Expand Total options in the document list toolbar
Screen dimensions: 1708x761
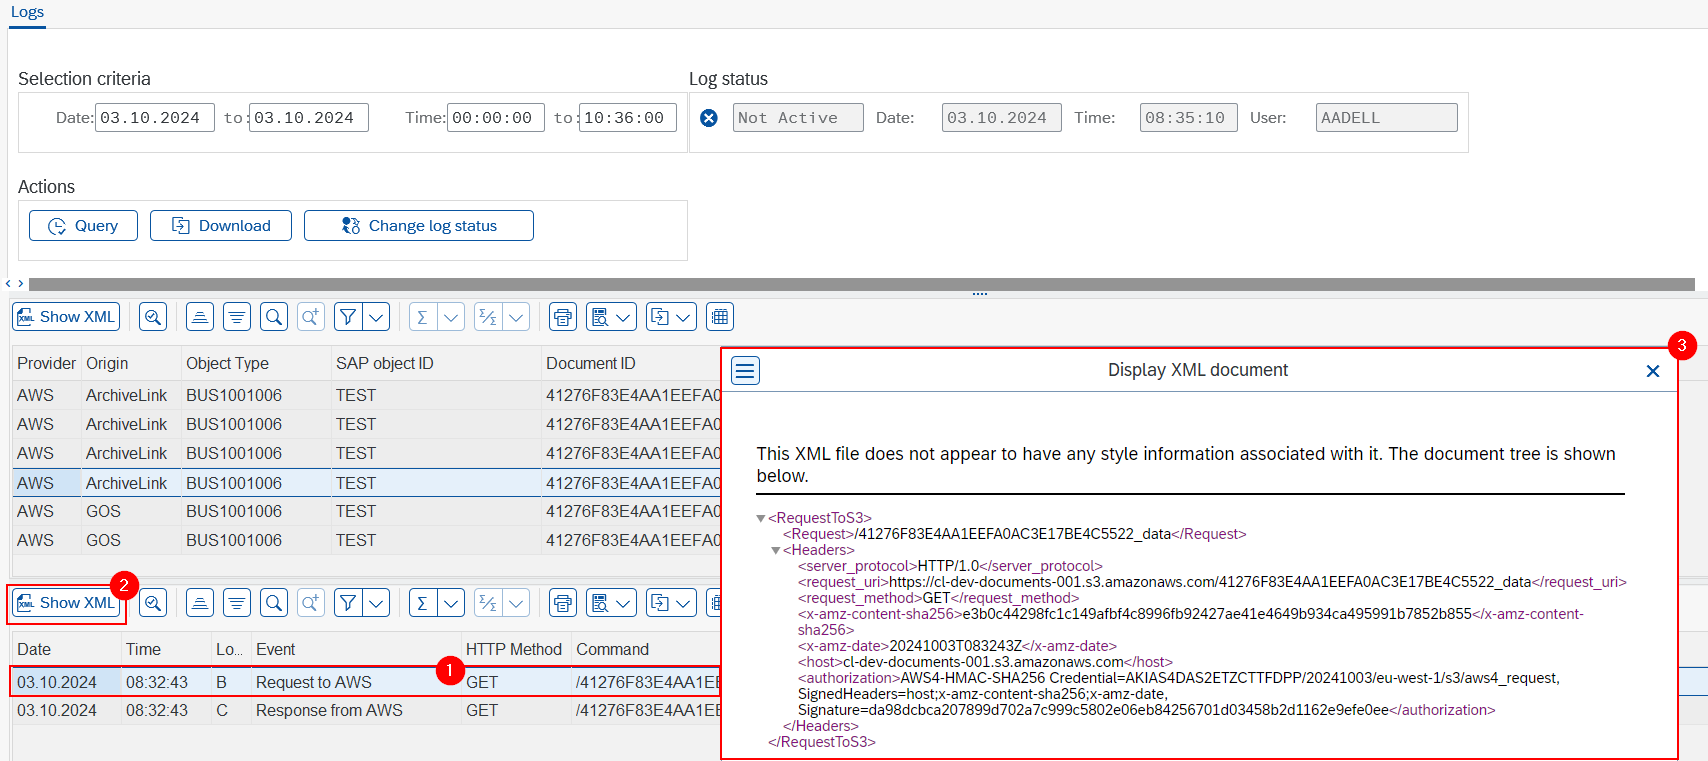click(x=451, y=317)
